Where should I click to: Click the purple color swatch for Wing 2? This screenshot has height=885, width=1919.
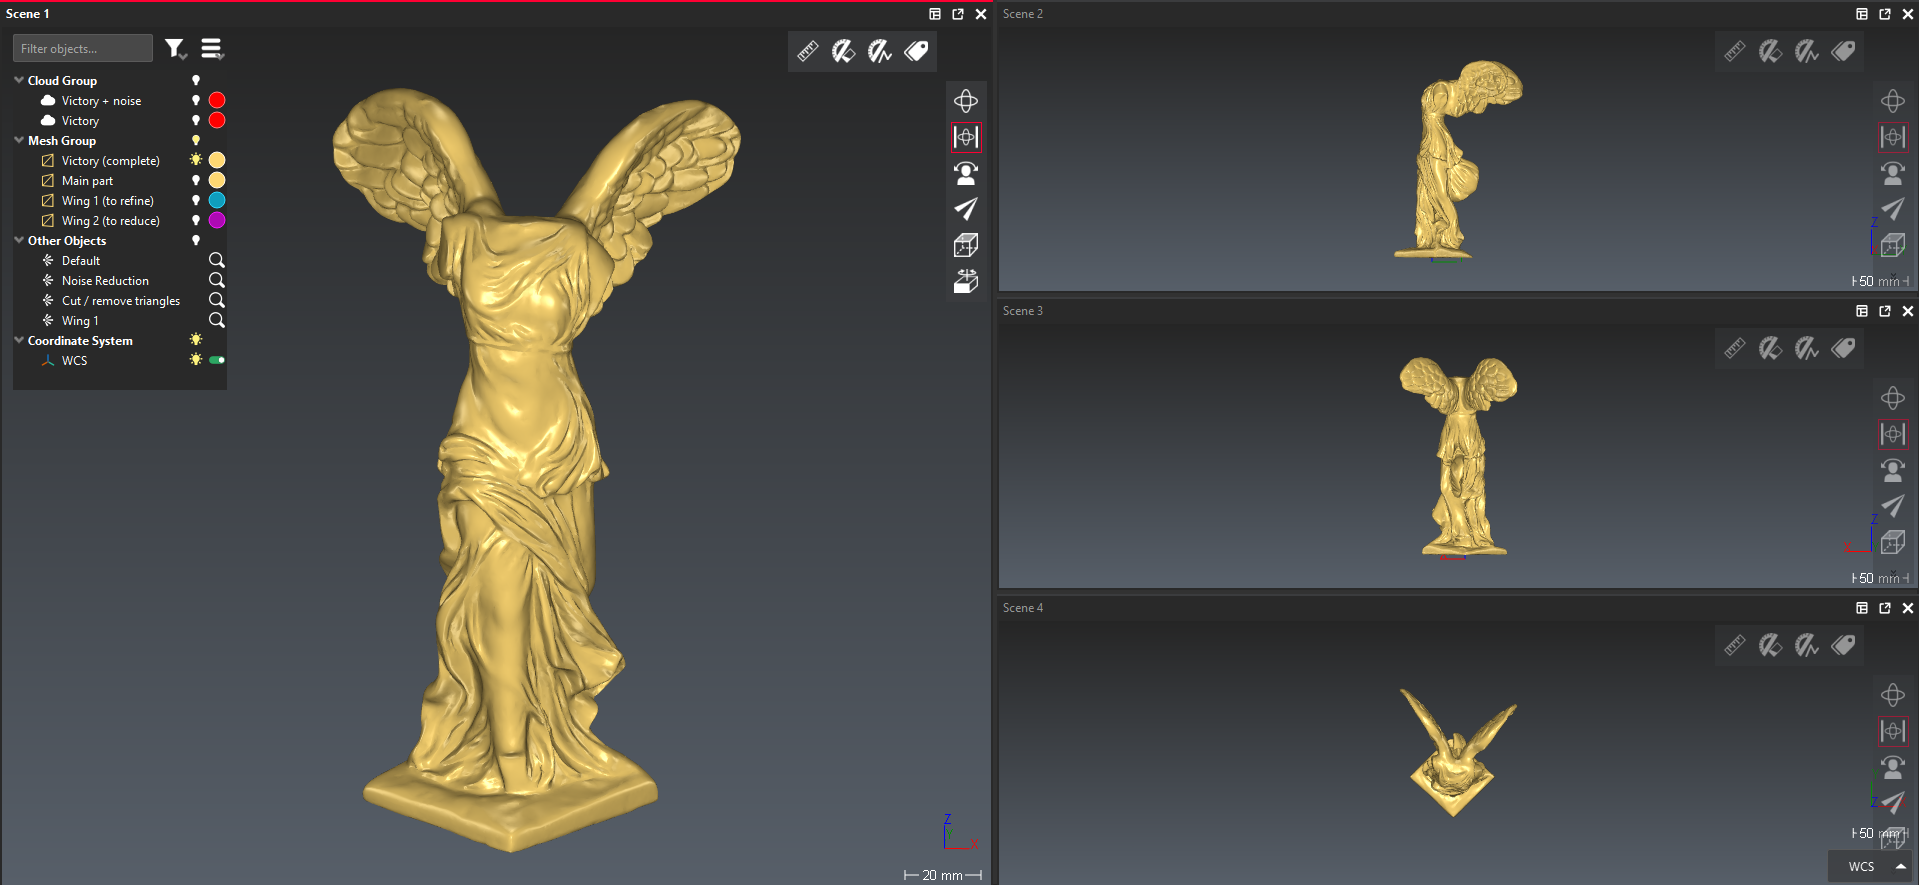click(217, 220)
